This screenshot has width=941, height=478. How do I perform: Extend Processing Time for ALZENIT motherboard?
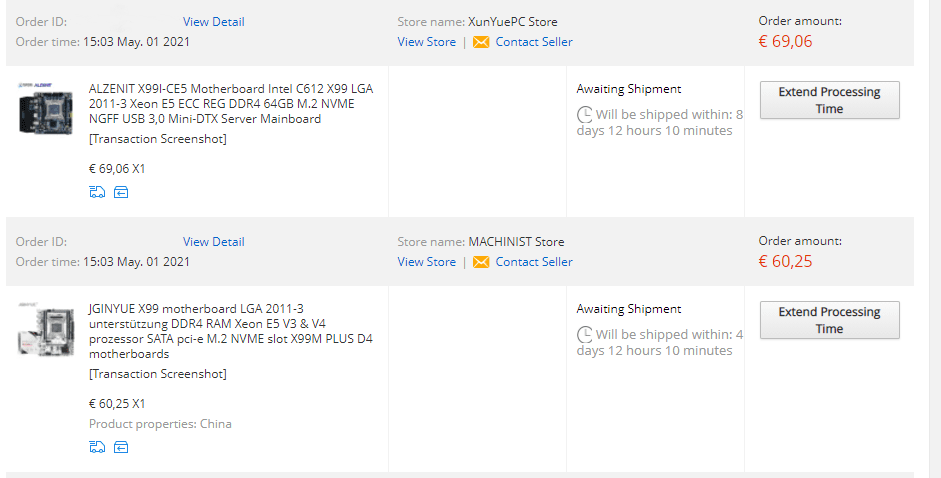[x=829, y=100]
